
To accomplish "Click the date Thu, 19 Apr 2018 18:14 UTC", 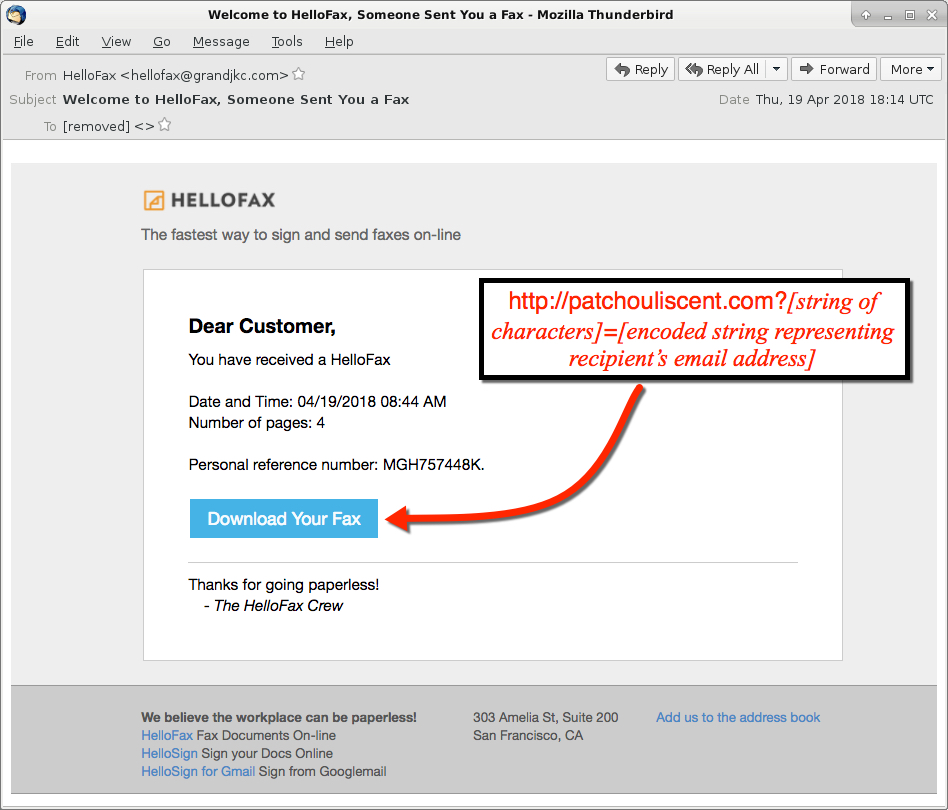I will 845,99.
